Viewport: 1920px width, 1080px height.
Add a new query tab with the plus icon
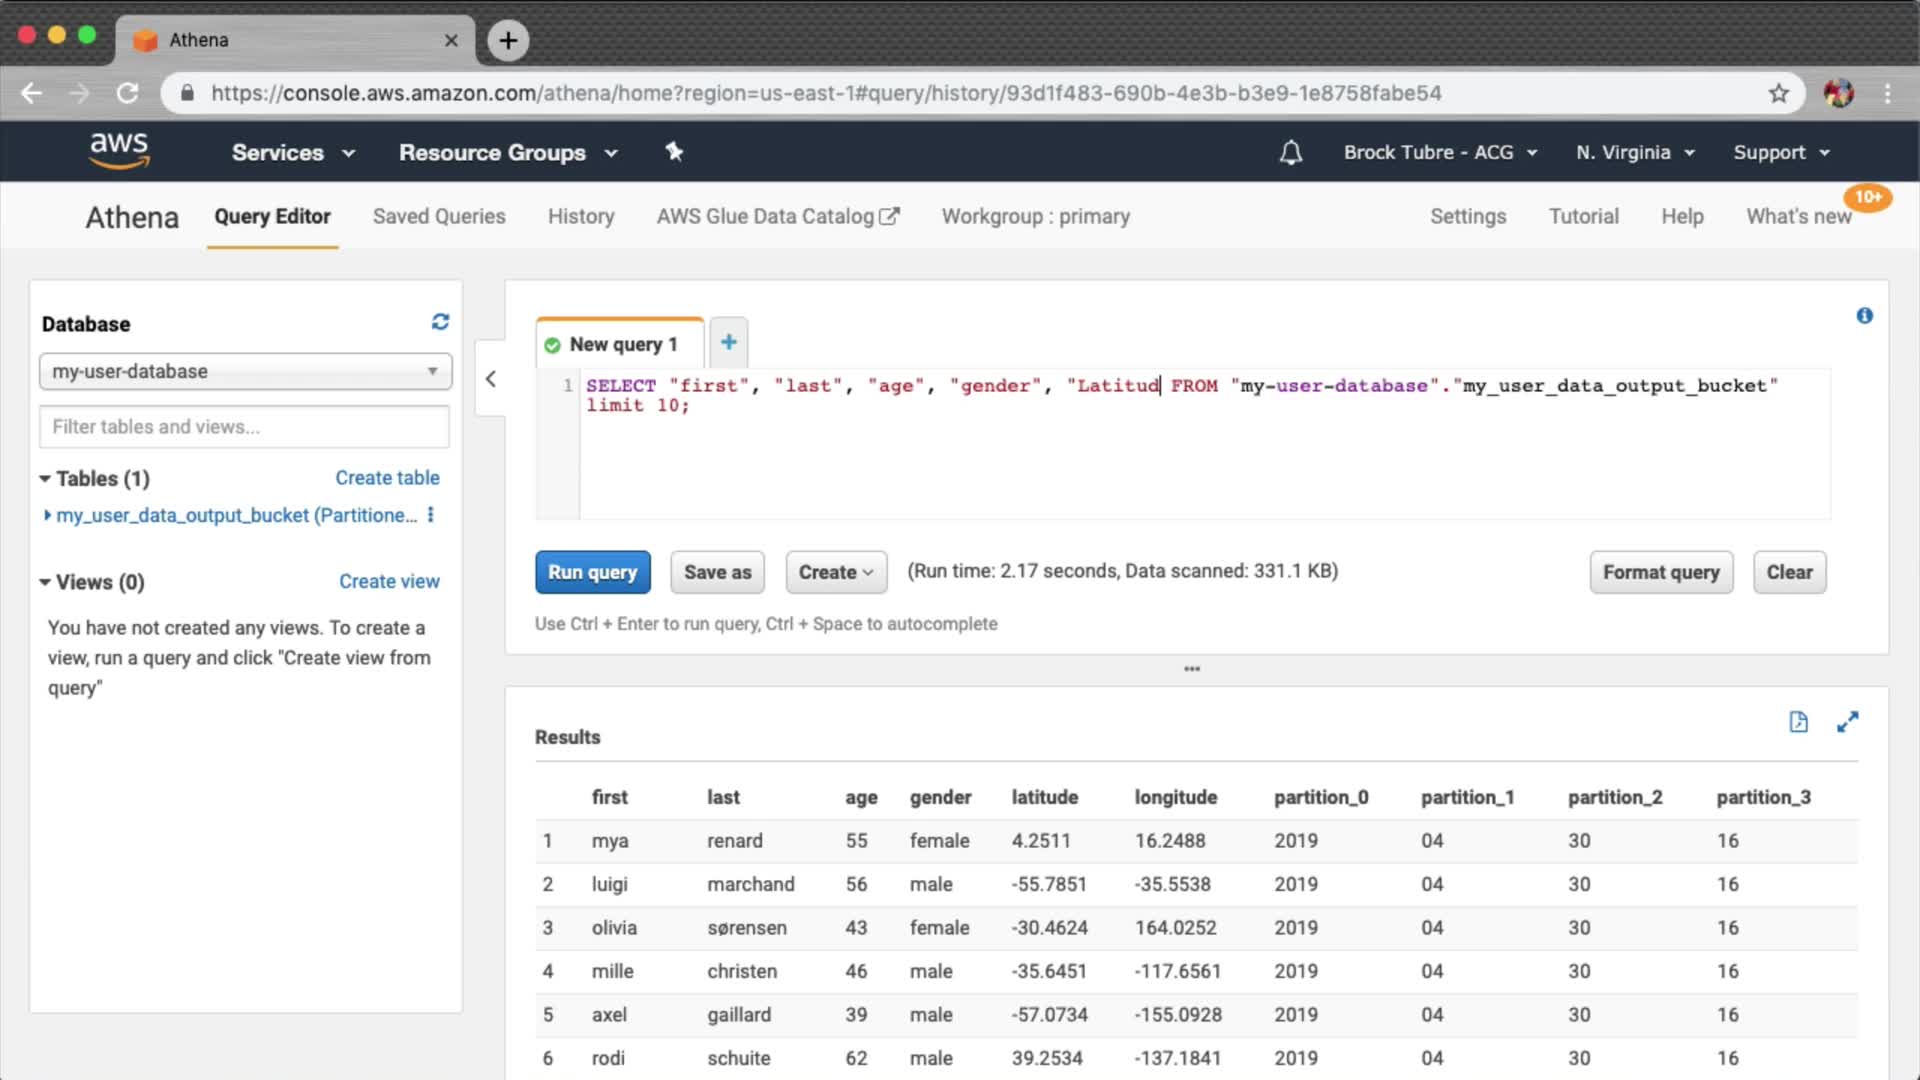pyautogui.click(x=729, y=342)
